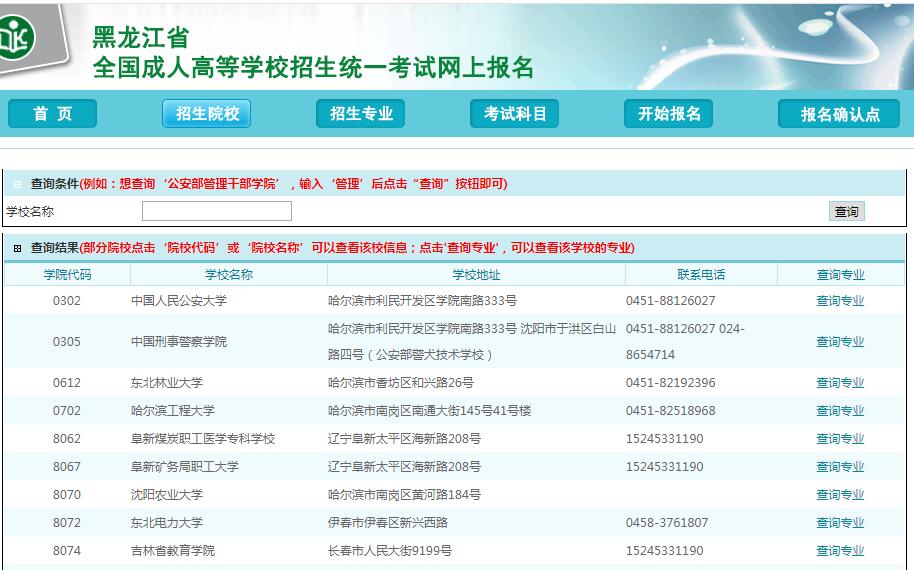Go to the 首页 navigation tab
This screenshot has height=570, width=914.
[52, 113]
